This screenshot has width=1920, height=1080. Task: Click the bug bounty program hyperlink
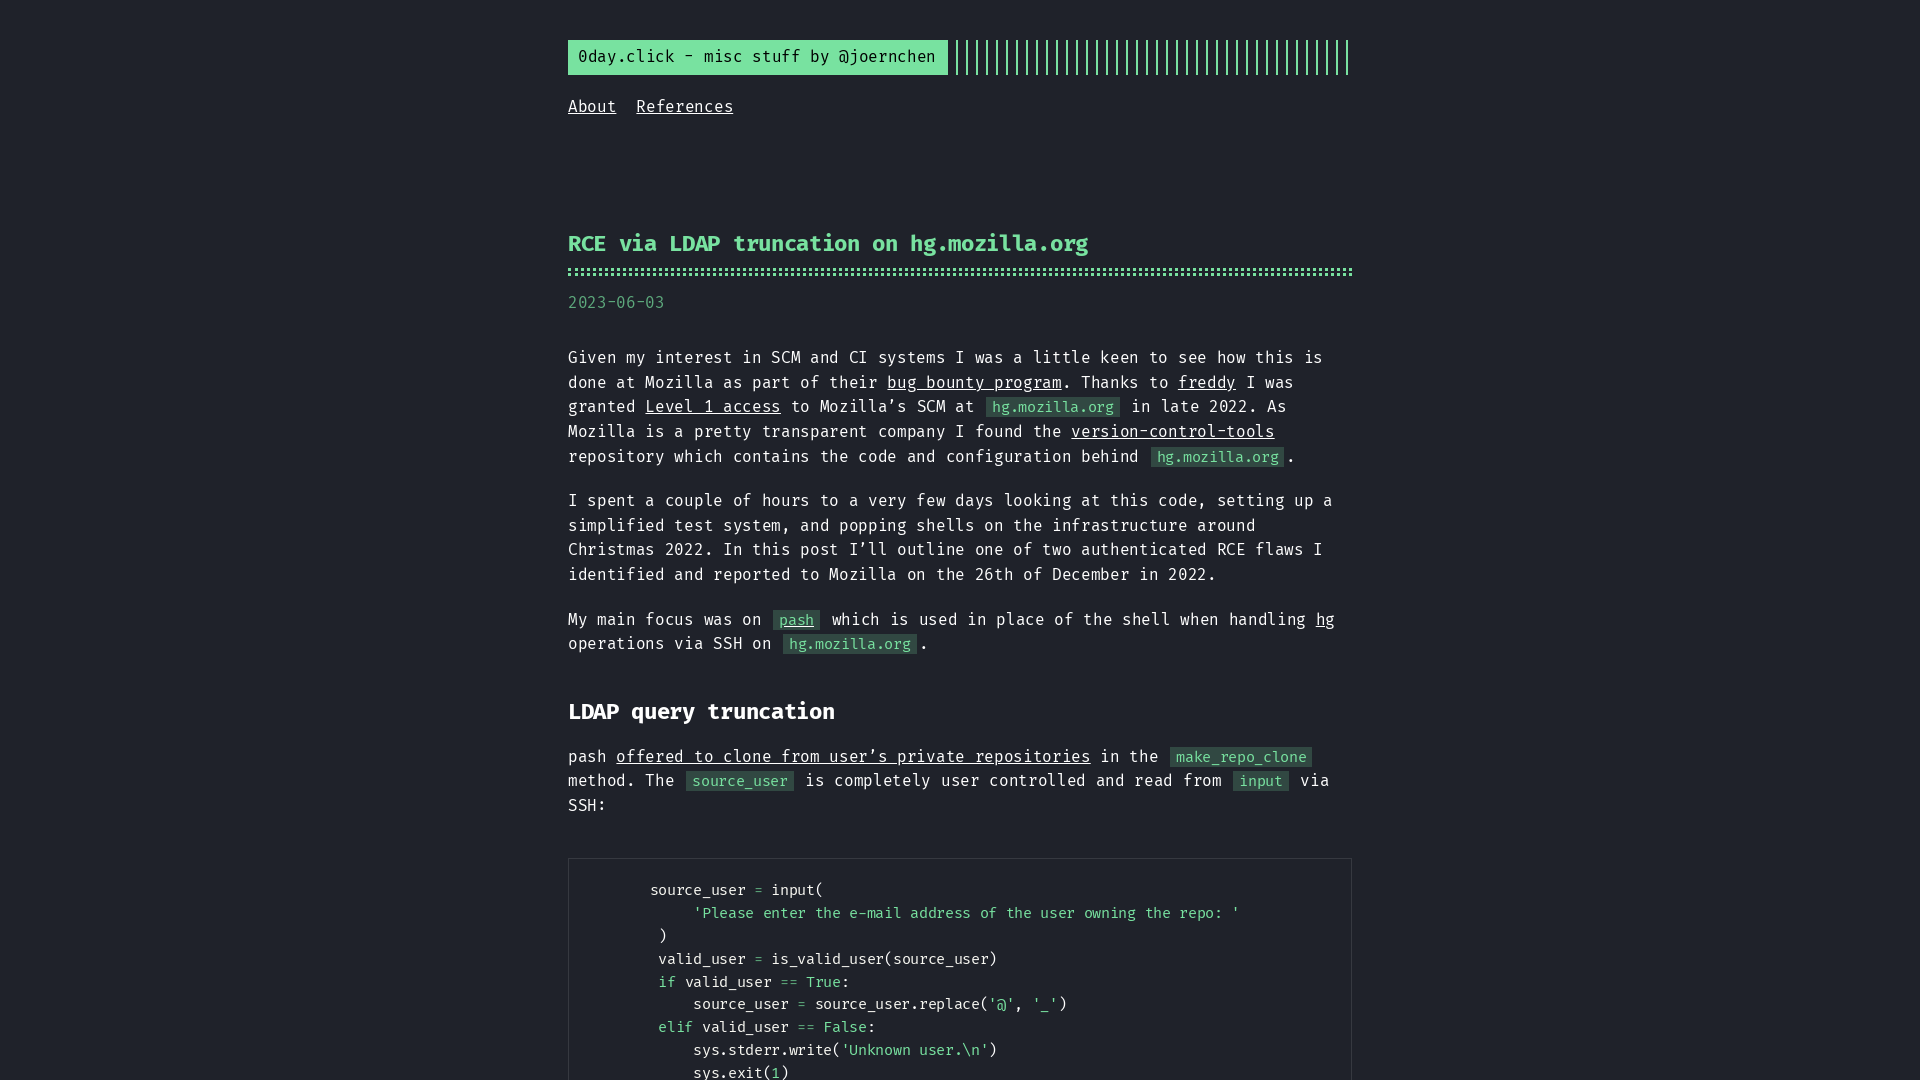point(973,381)
